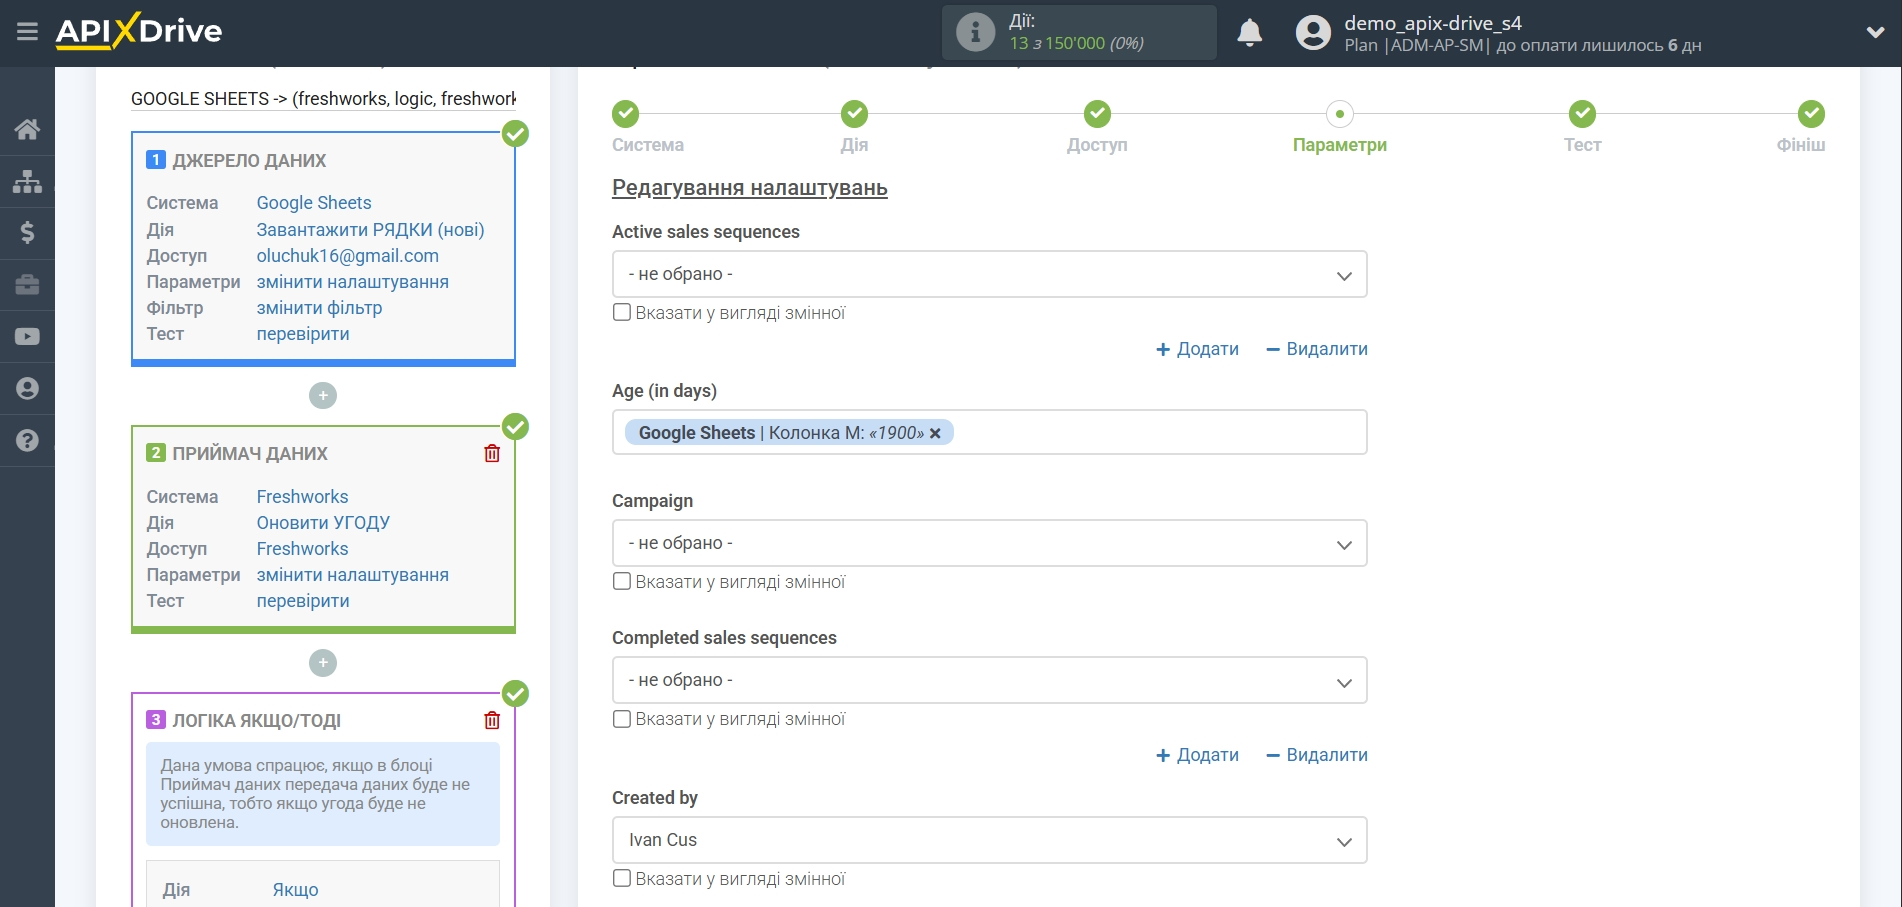Expand the Created by dropdown showing Ivan Cus
This screenshot has width=1902, height=907.
click(988, 841)
